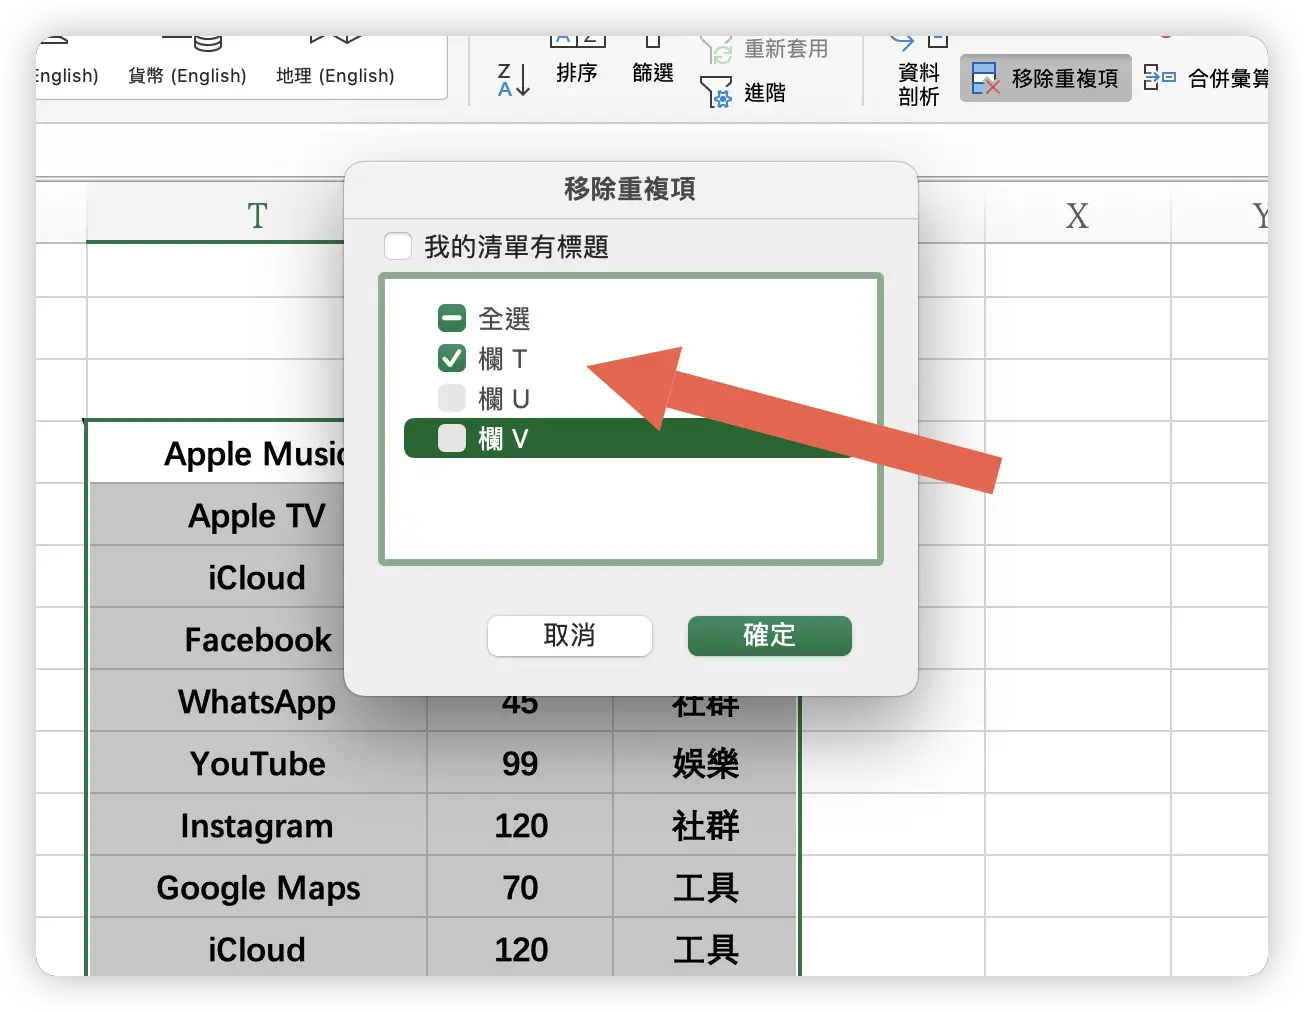The width and height of the screenshot is (1304, 1012).
Task: Check the 欄 U checkbox
Action: pos(452,398)
